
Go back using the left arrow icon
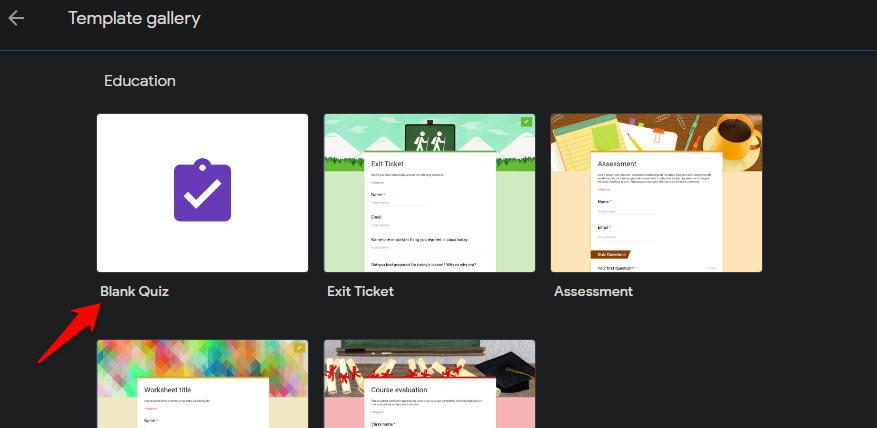pyautogui.click(x=16, y=18)
